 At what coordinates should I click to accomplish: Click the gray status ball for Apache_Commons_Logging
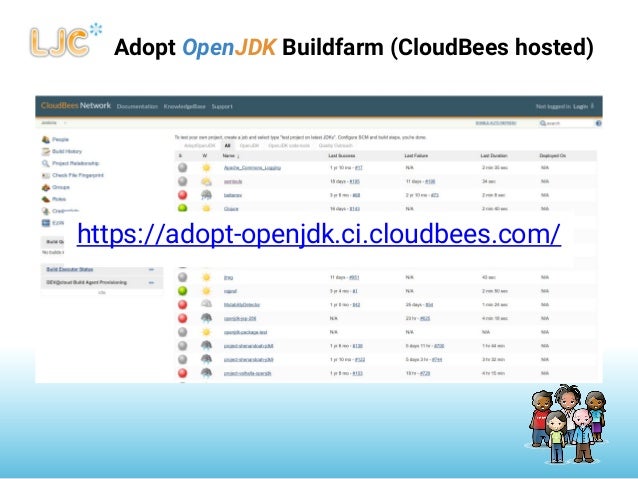coord(183,168)
